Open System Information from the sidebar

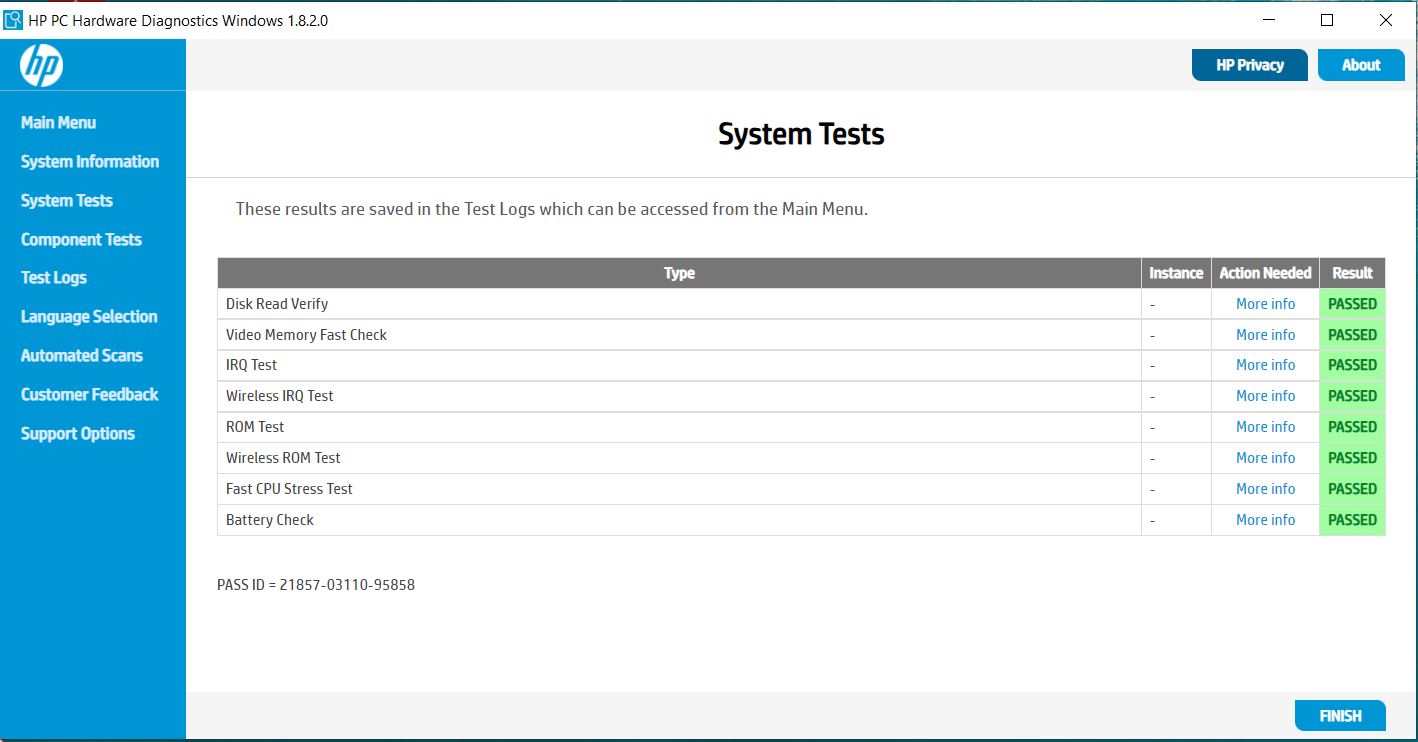point(89,161)
